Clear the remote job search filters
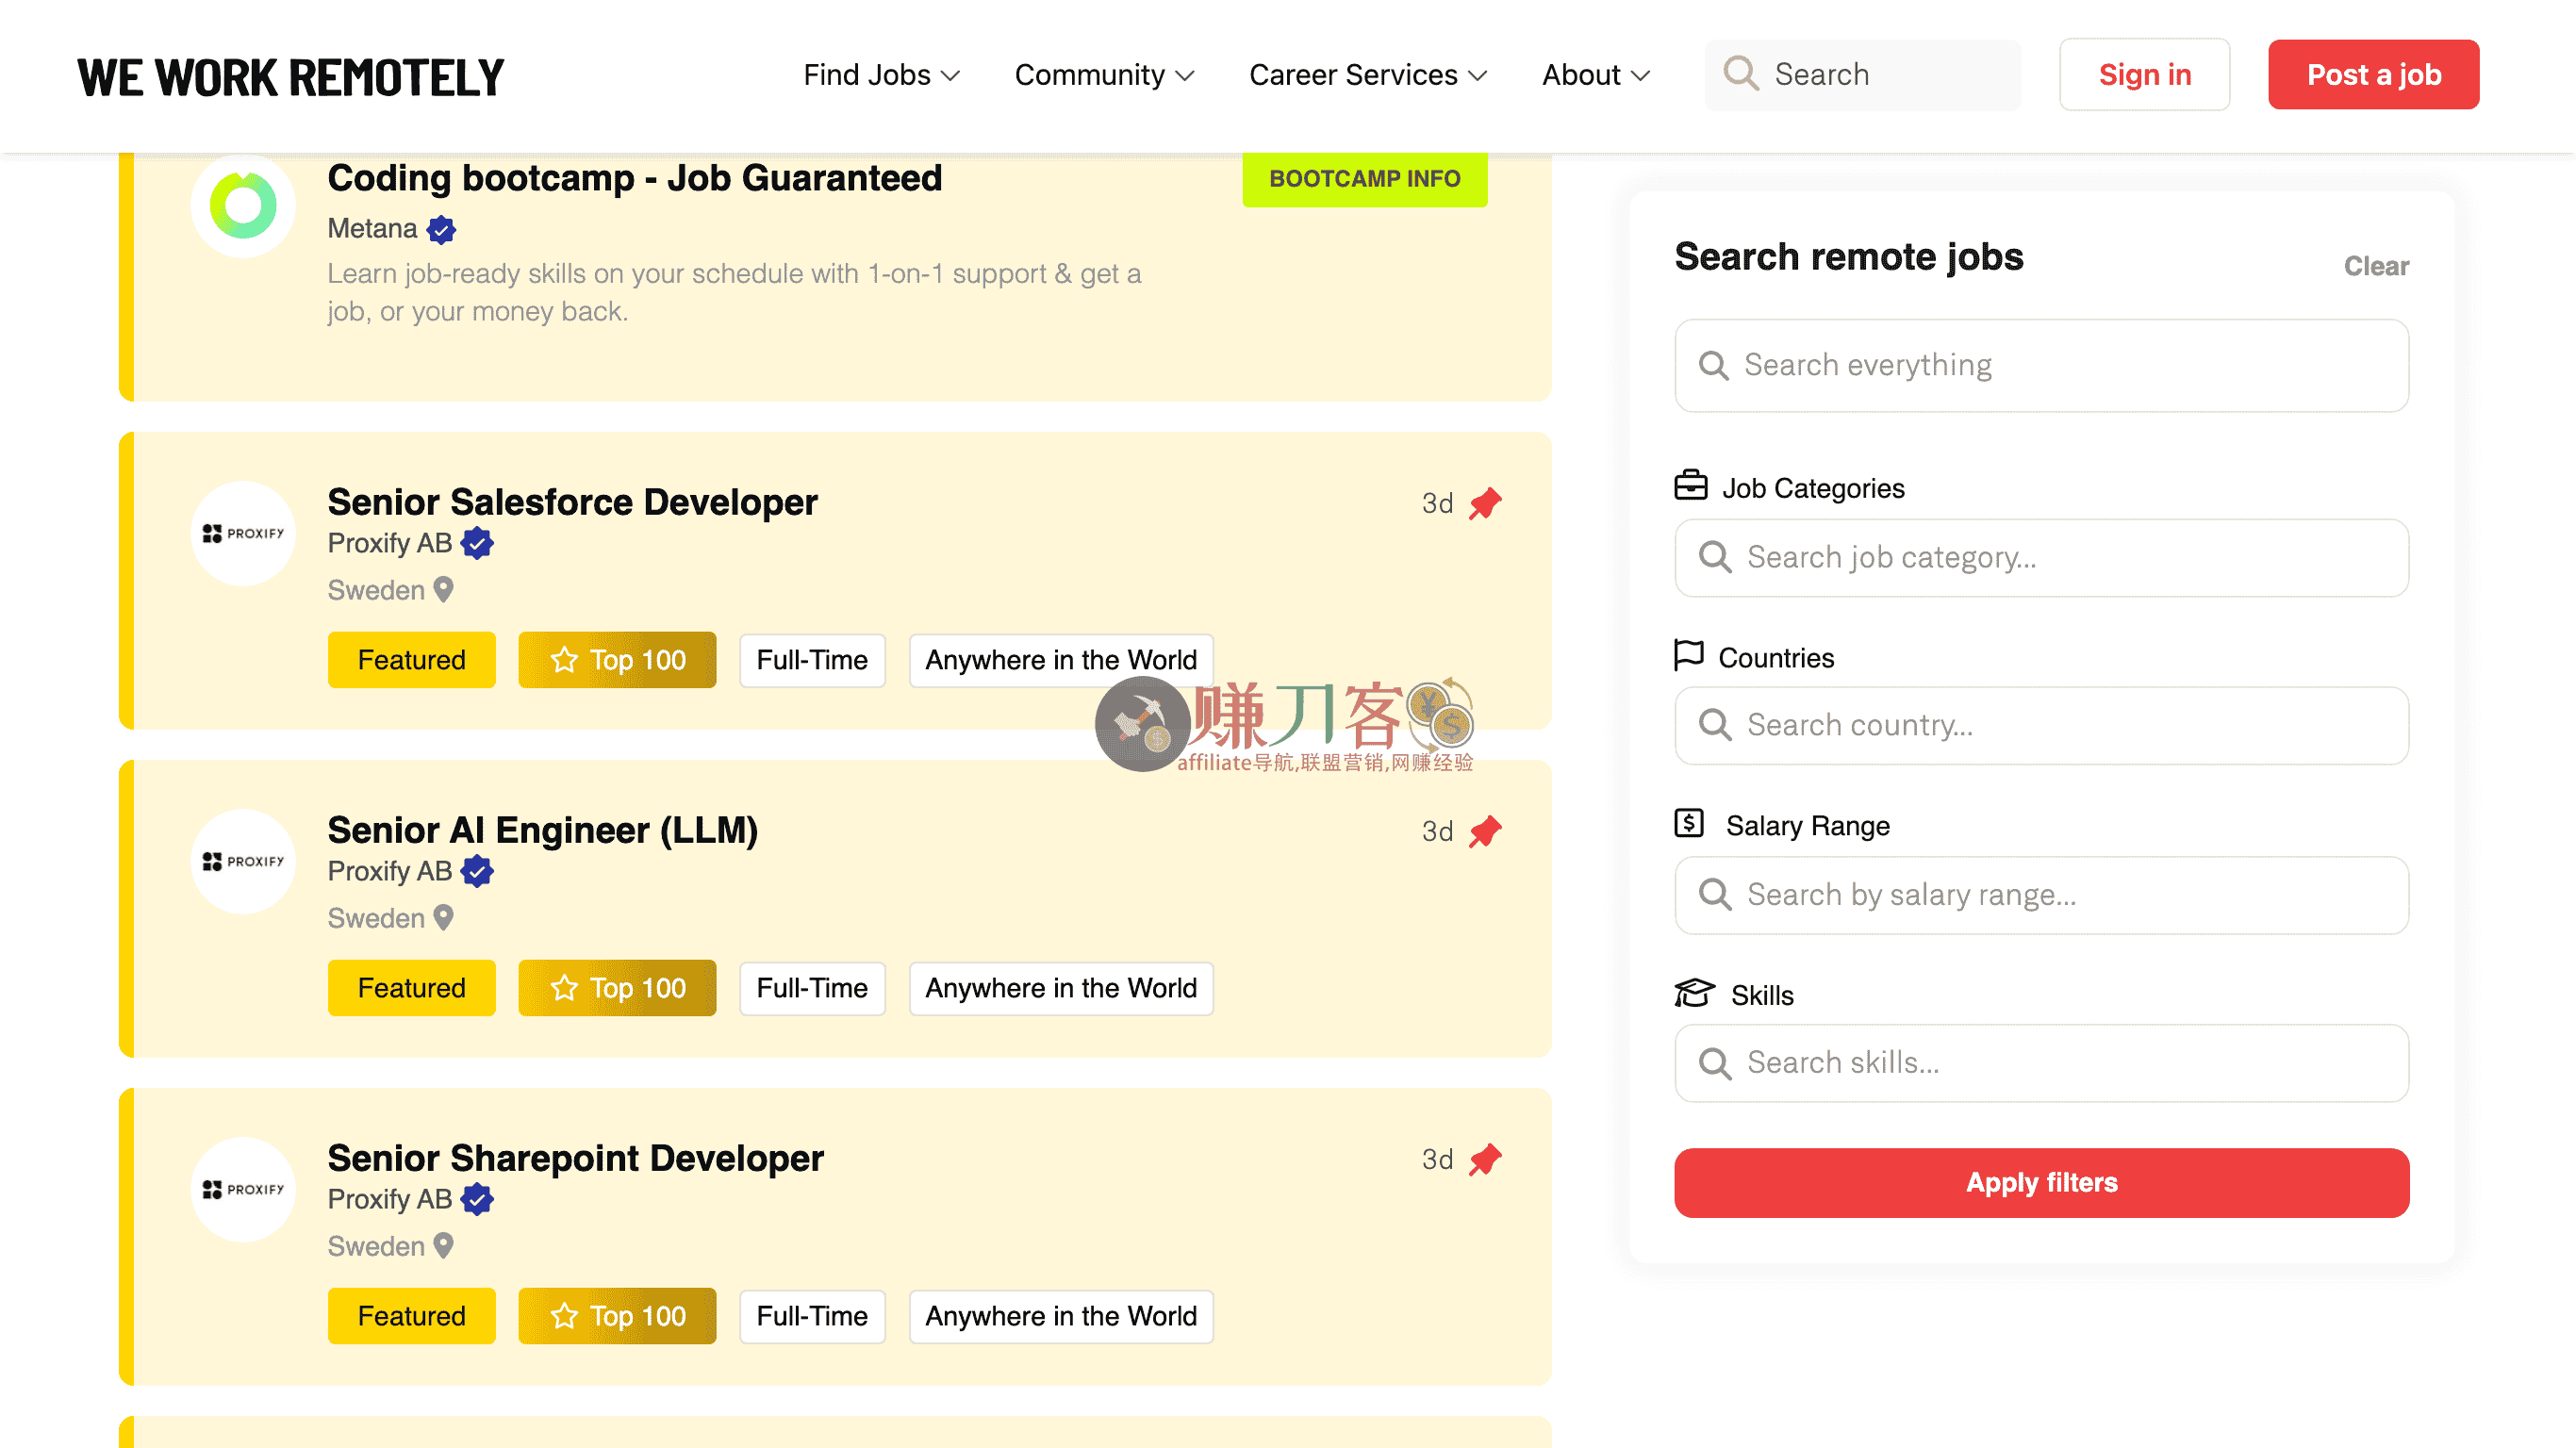This screenshot has height=1448, width=2576. click(2376, 266)
